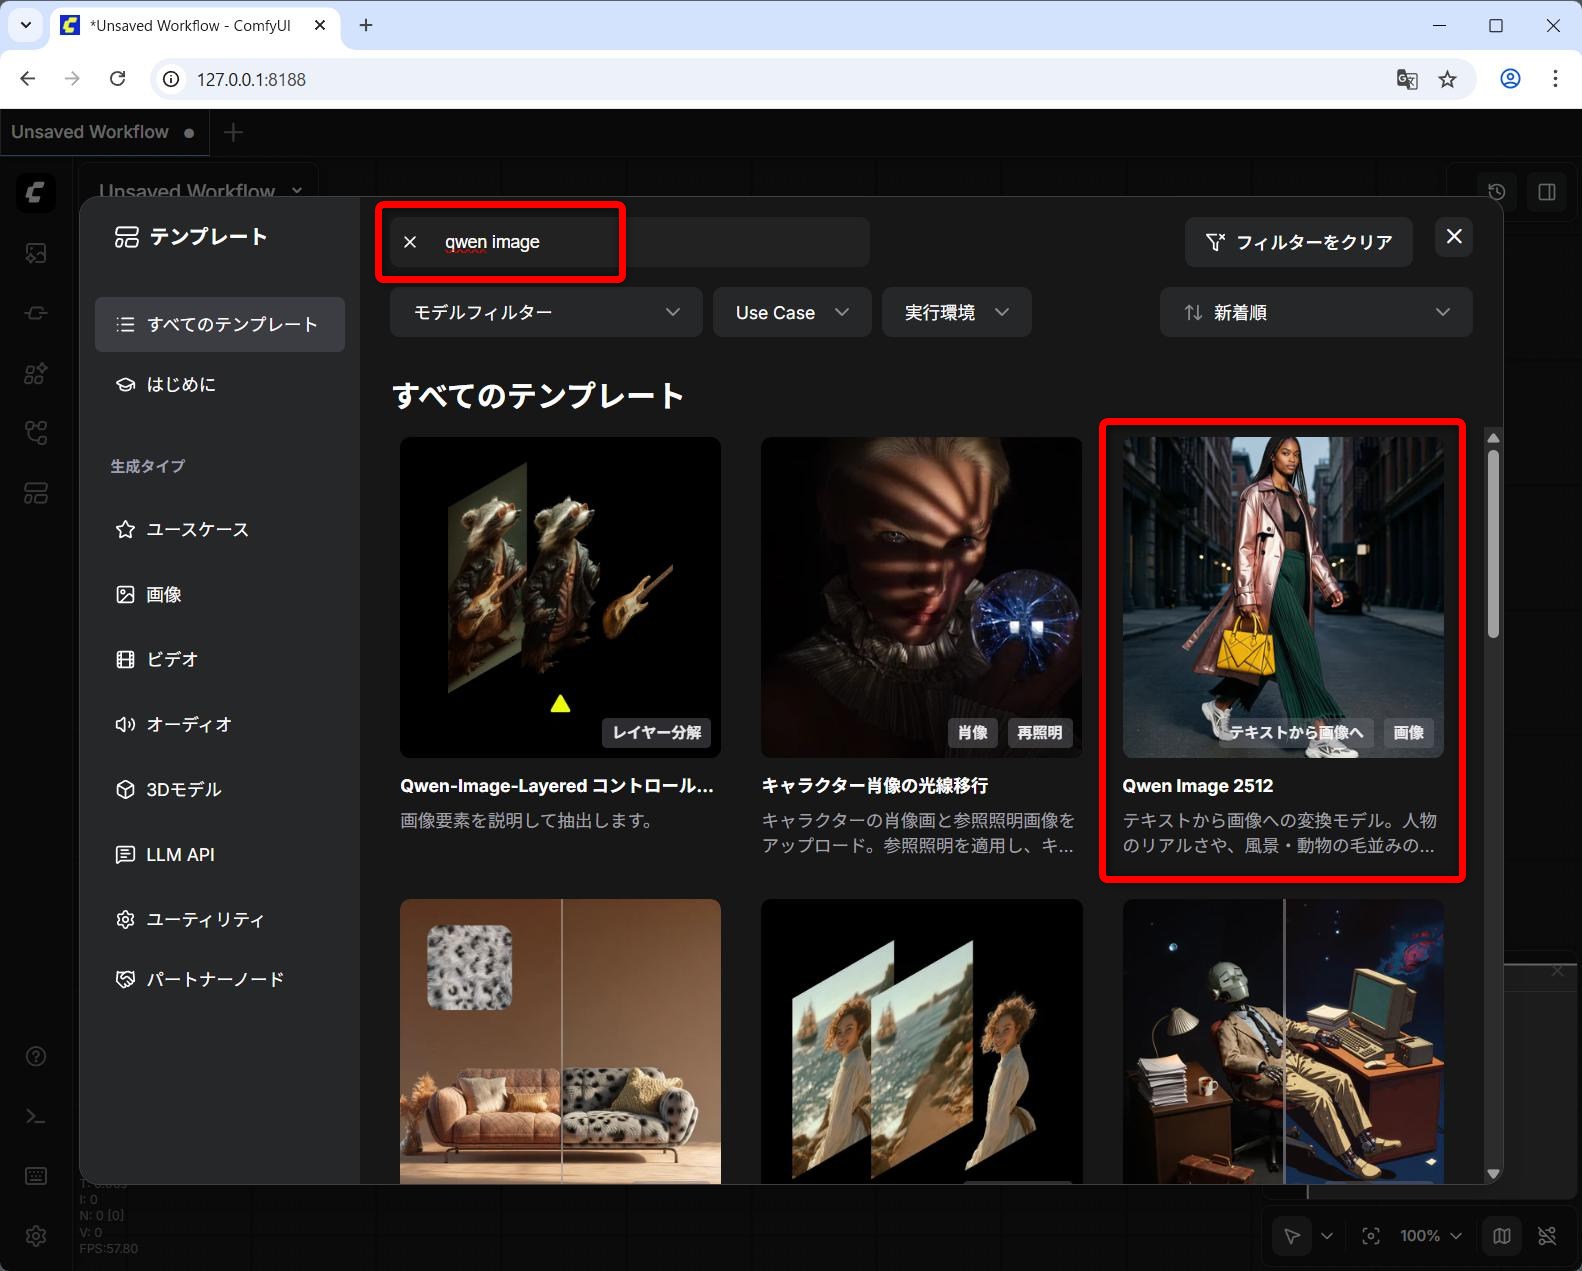This screenshot has width=1582, height=1271.
Task: Expand the モデルフィルター dropdown
Action: point(546,313)
